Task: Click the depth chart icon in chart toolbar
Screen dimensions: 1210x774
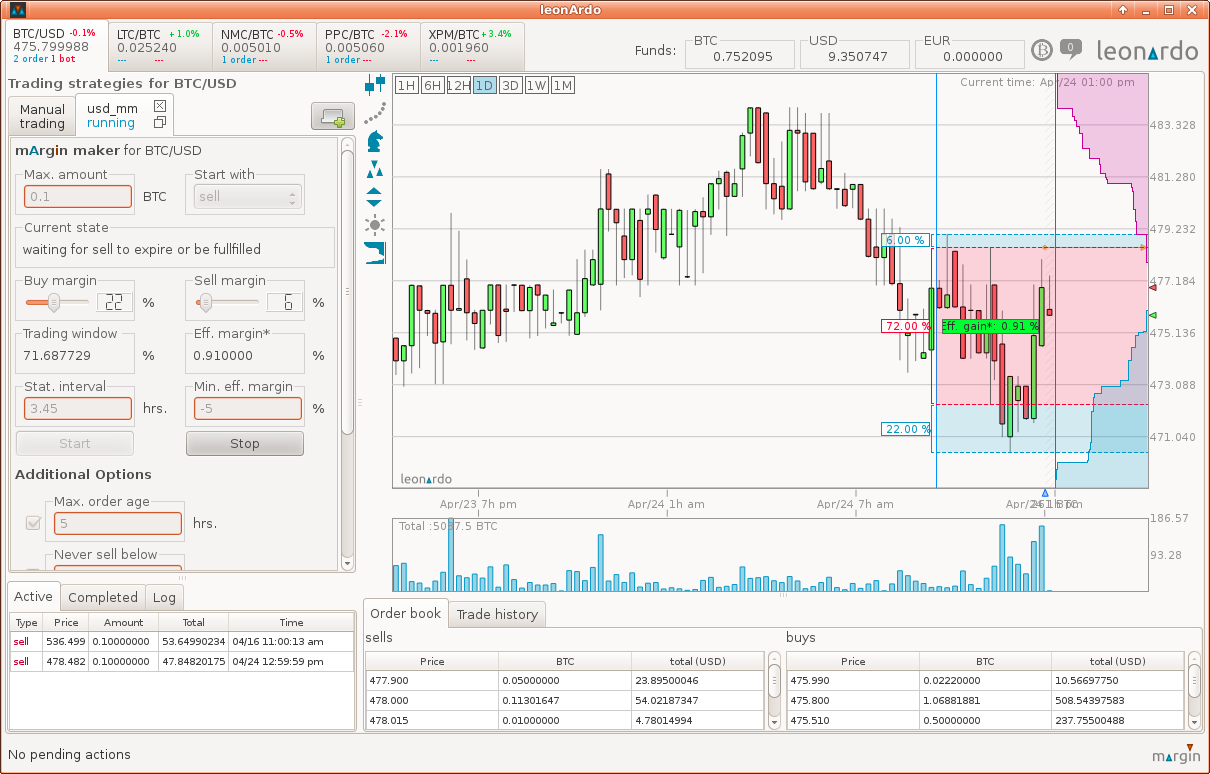Action: pyautogui.click(x=375, y=252)
